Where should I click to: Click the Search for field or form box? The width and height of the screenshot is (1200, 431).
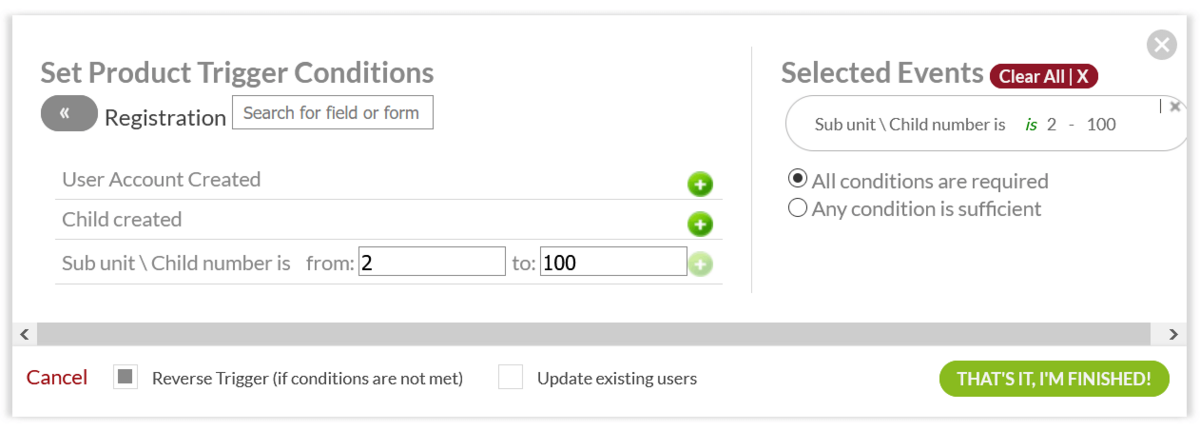click(x=332, y=113)
